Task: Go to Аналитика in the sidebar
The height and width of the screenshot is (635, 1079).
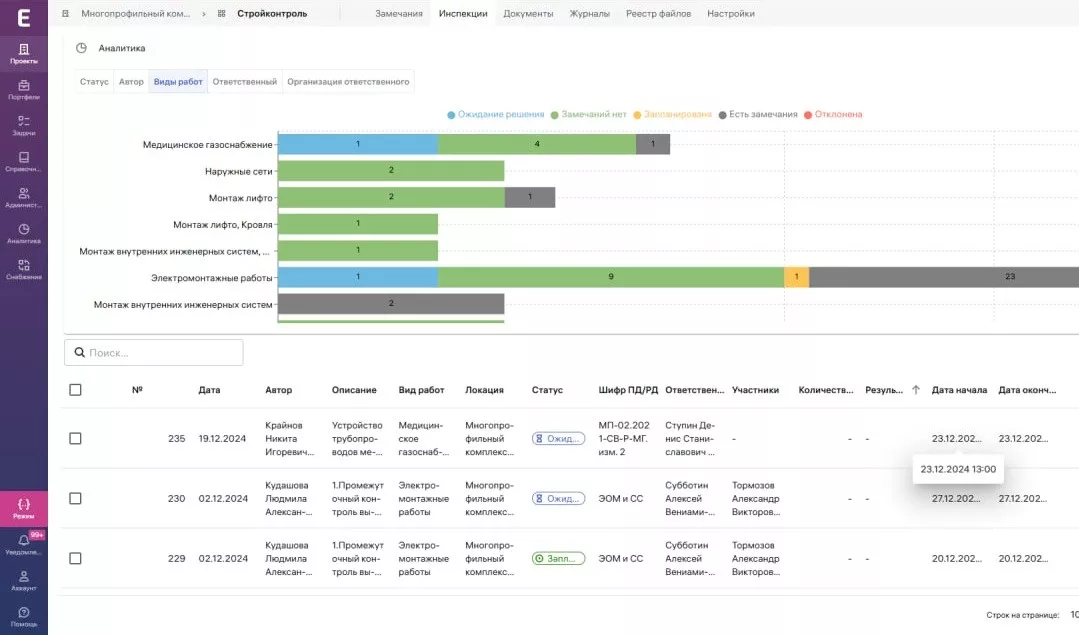Action: 23,234
